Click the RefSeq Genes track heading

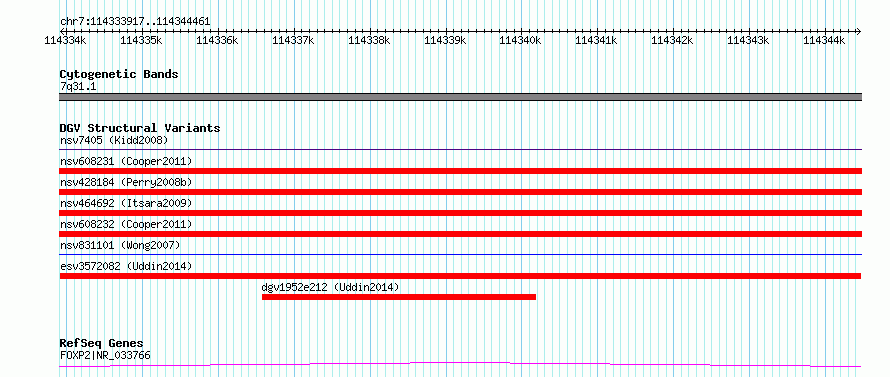pyautogui.click(x=102, y=344)
